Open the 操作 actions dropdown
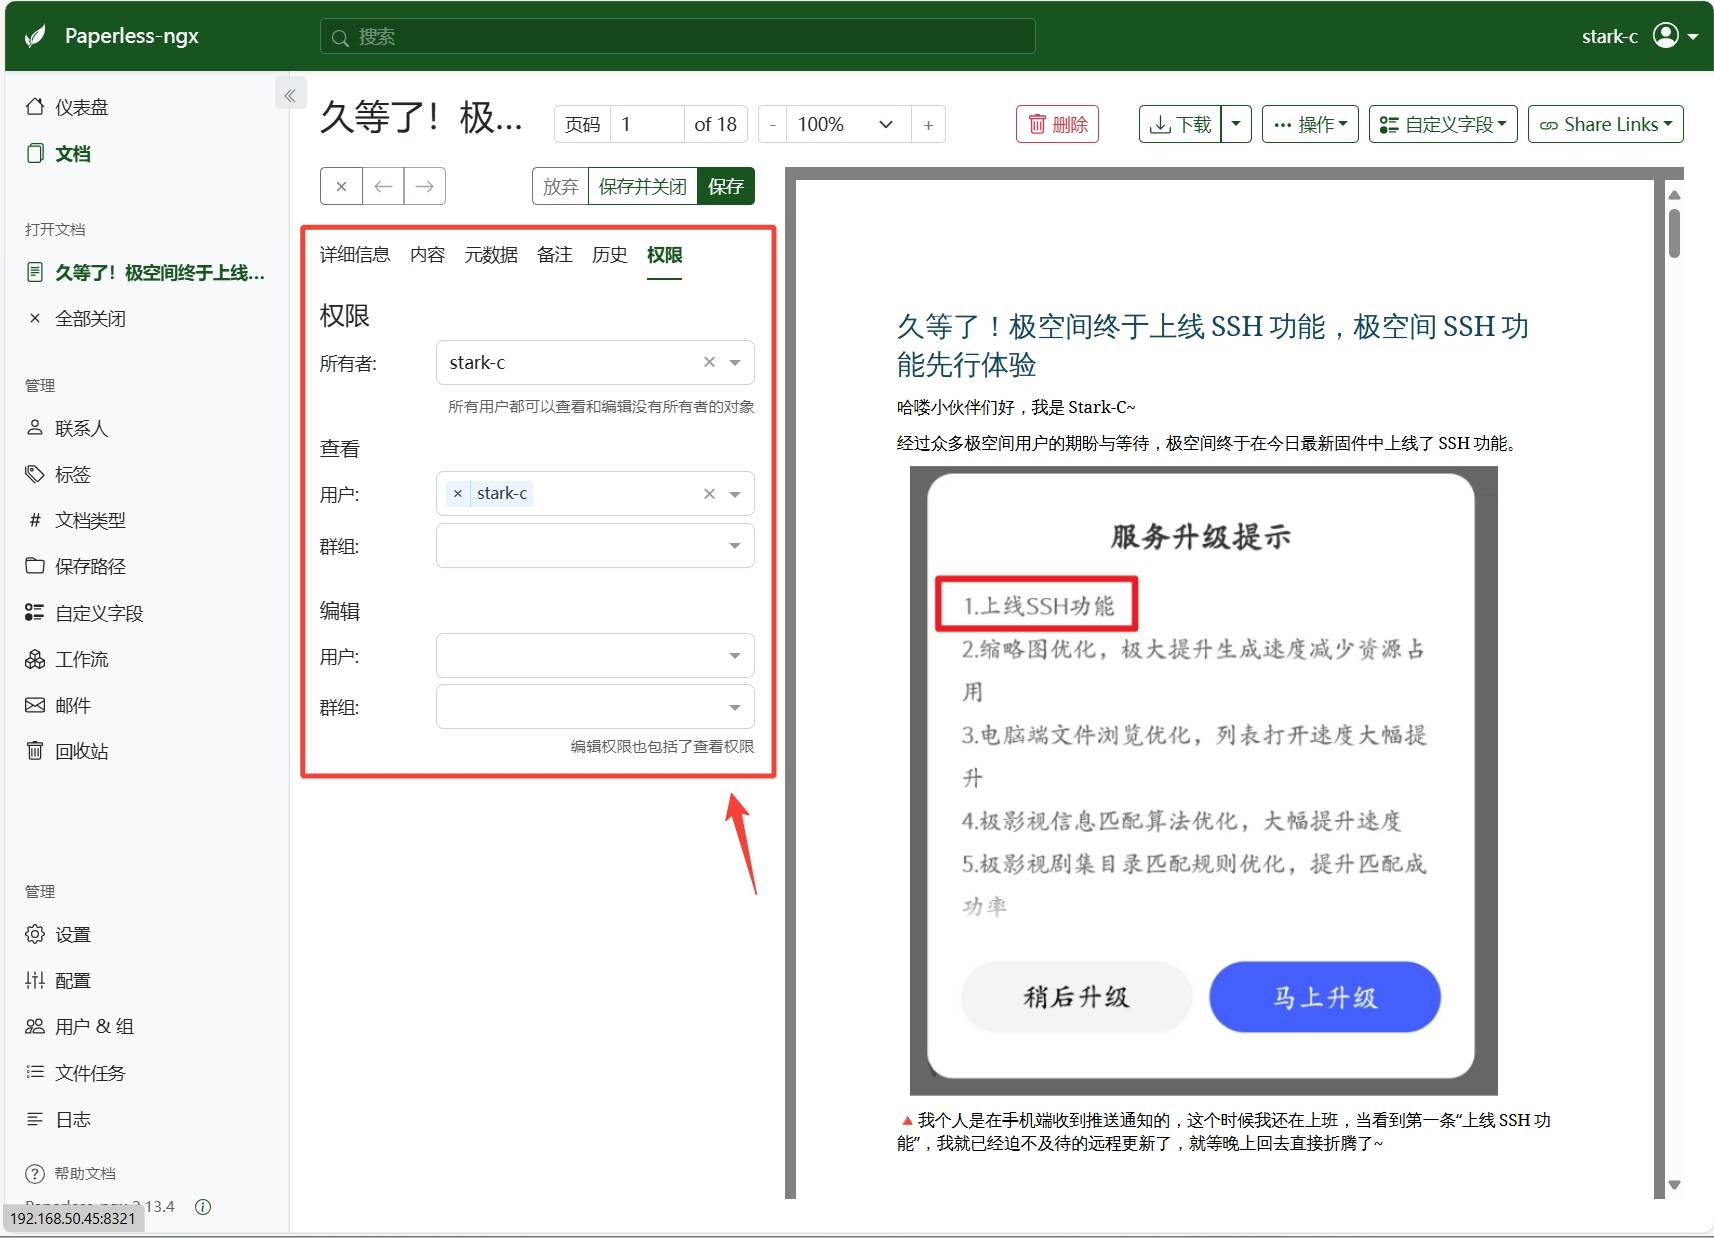The width and height of the screenshot is (1714, 1238). coord(1310,124)
